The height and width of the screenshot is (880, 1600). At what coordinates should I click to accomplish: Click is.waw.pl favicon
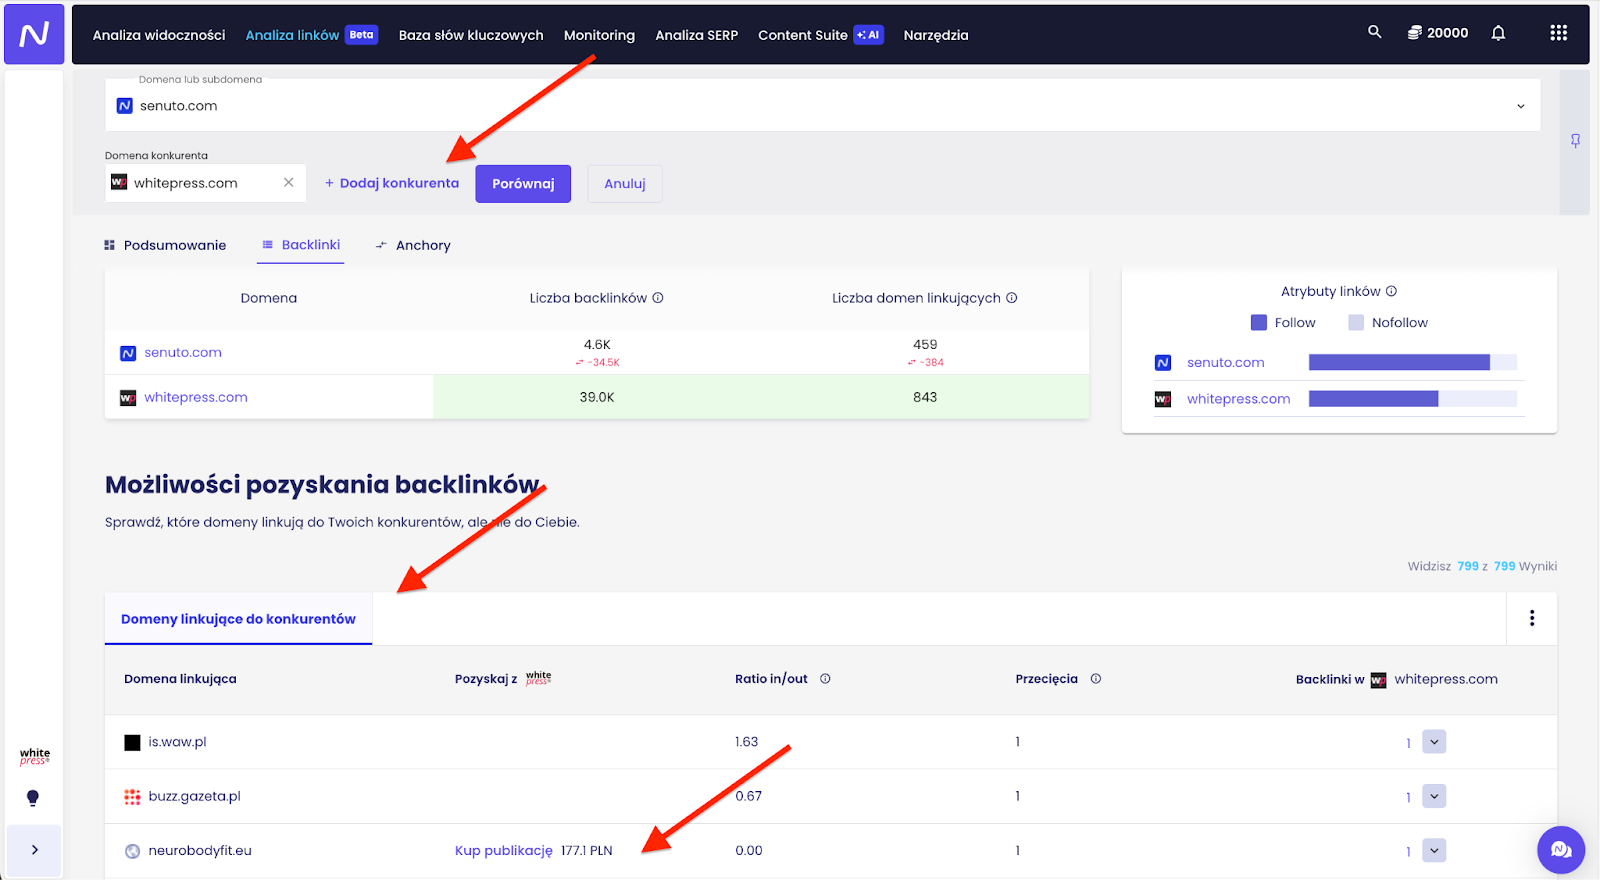coord(132,742)
